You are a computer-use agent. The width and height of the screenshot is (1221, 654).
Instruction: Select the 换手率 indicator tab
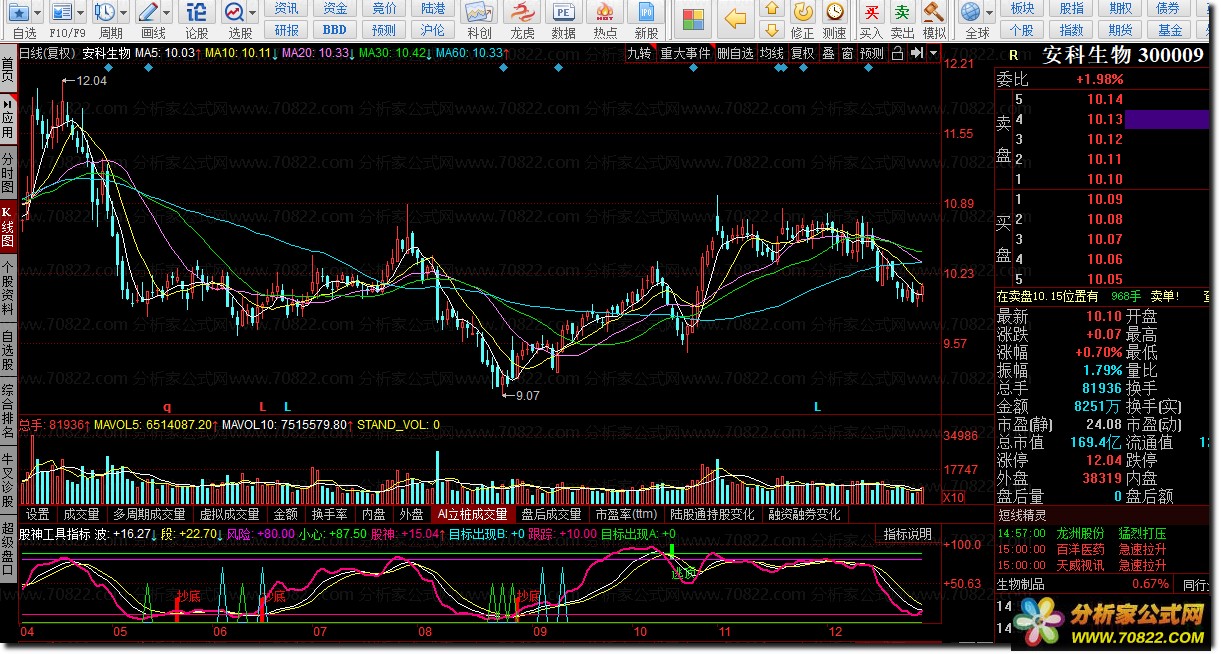point(329,514)
